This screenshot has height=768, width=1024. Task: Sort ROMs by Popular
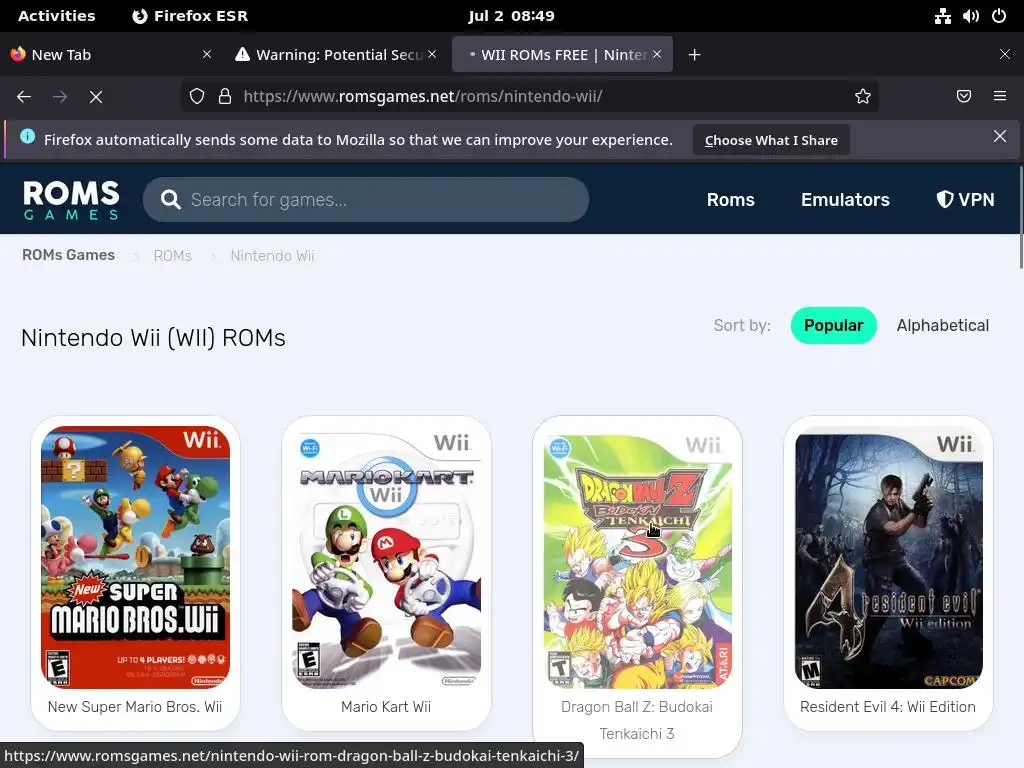coord(833,325)
